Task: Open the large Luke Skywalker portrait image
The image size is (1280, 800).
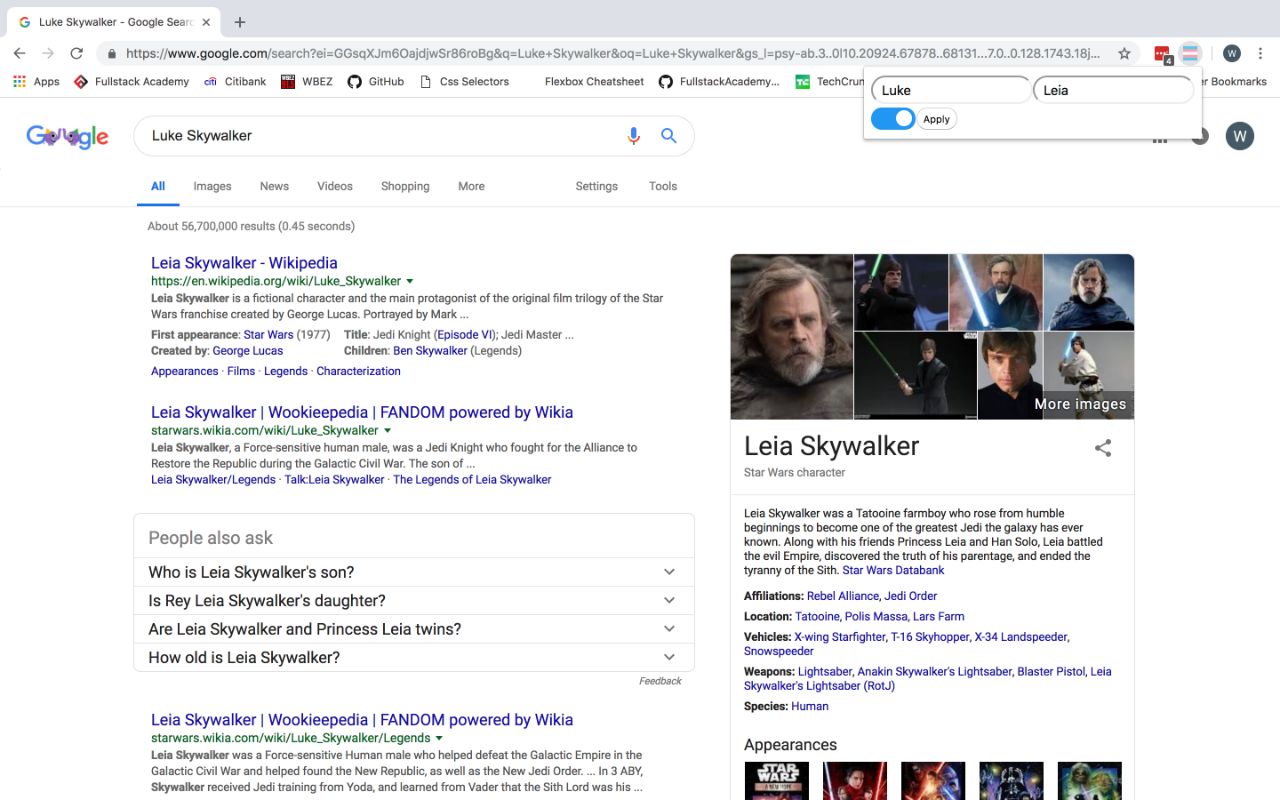Action: 791,336
